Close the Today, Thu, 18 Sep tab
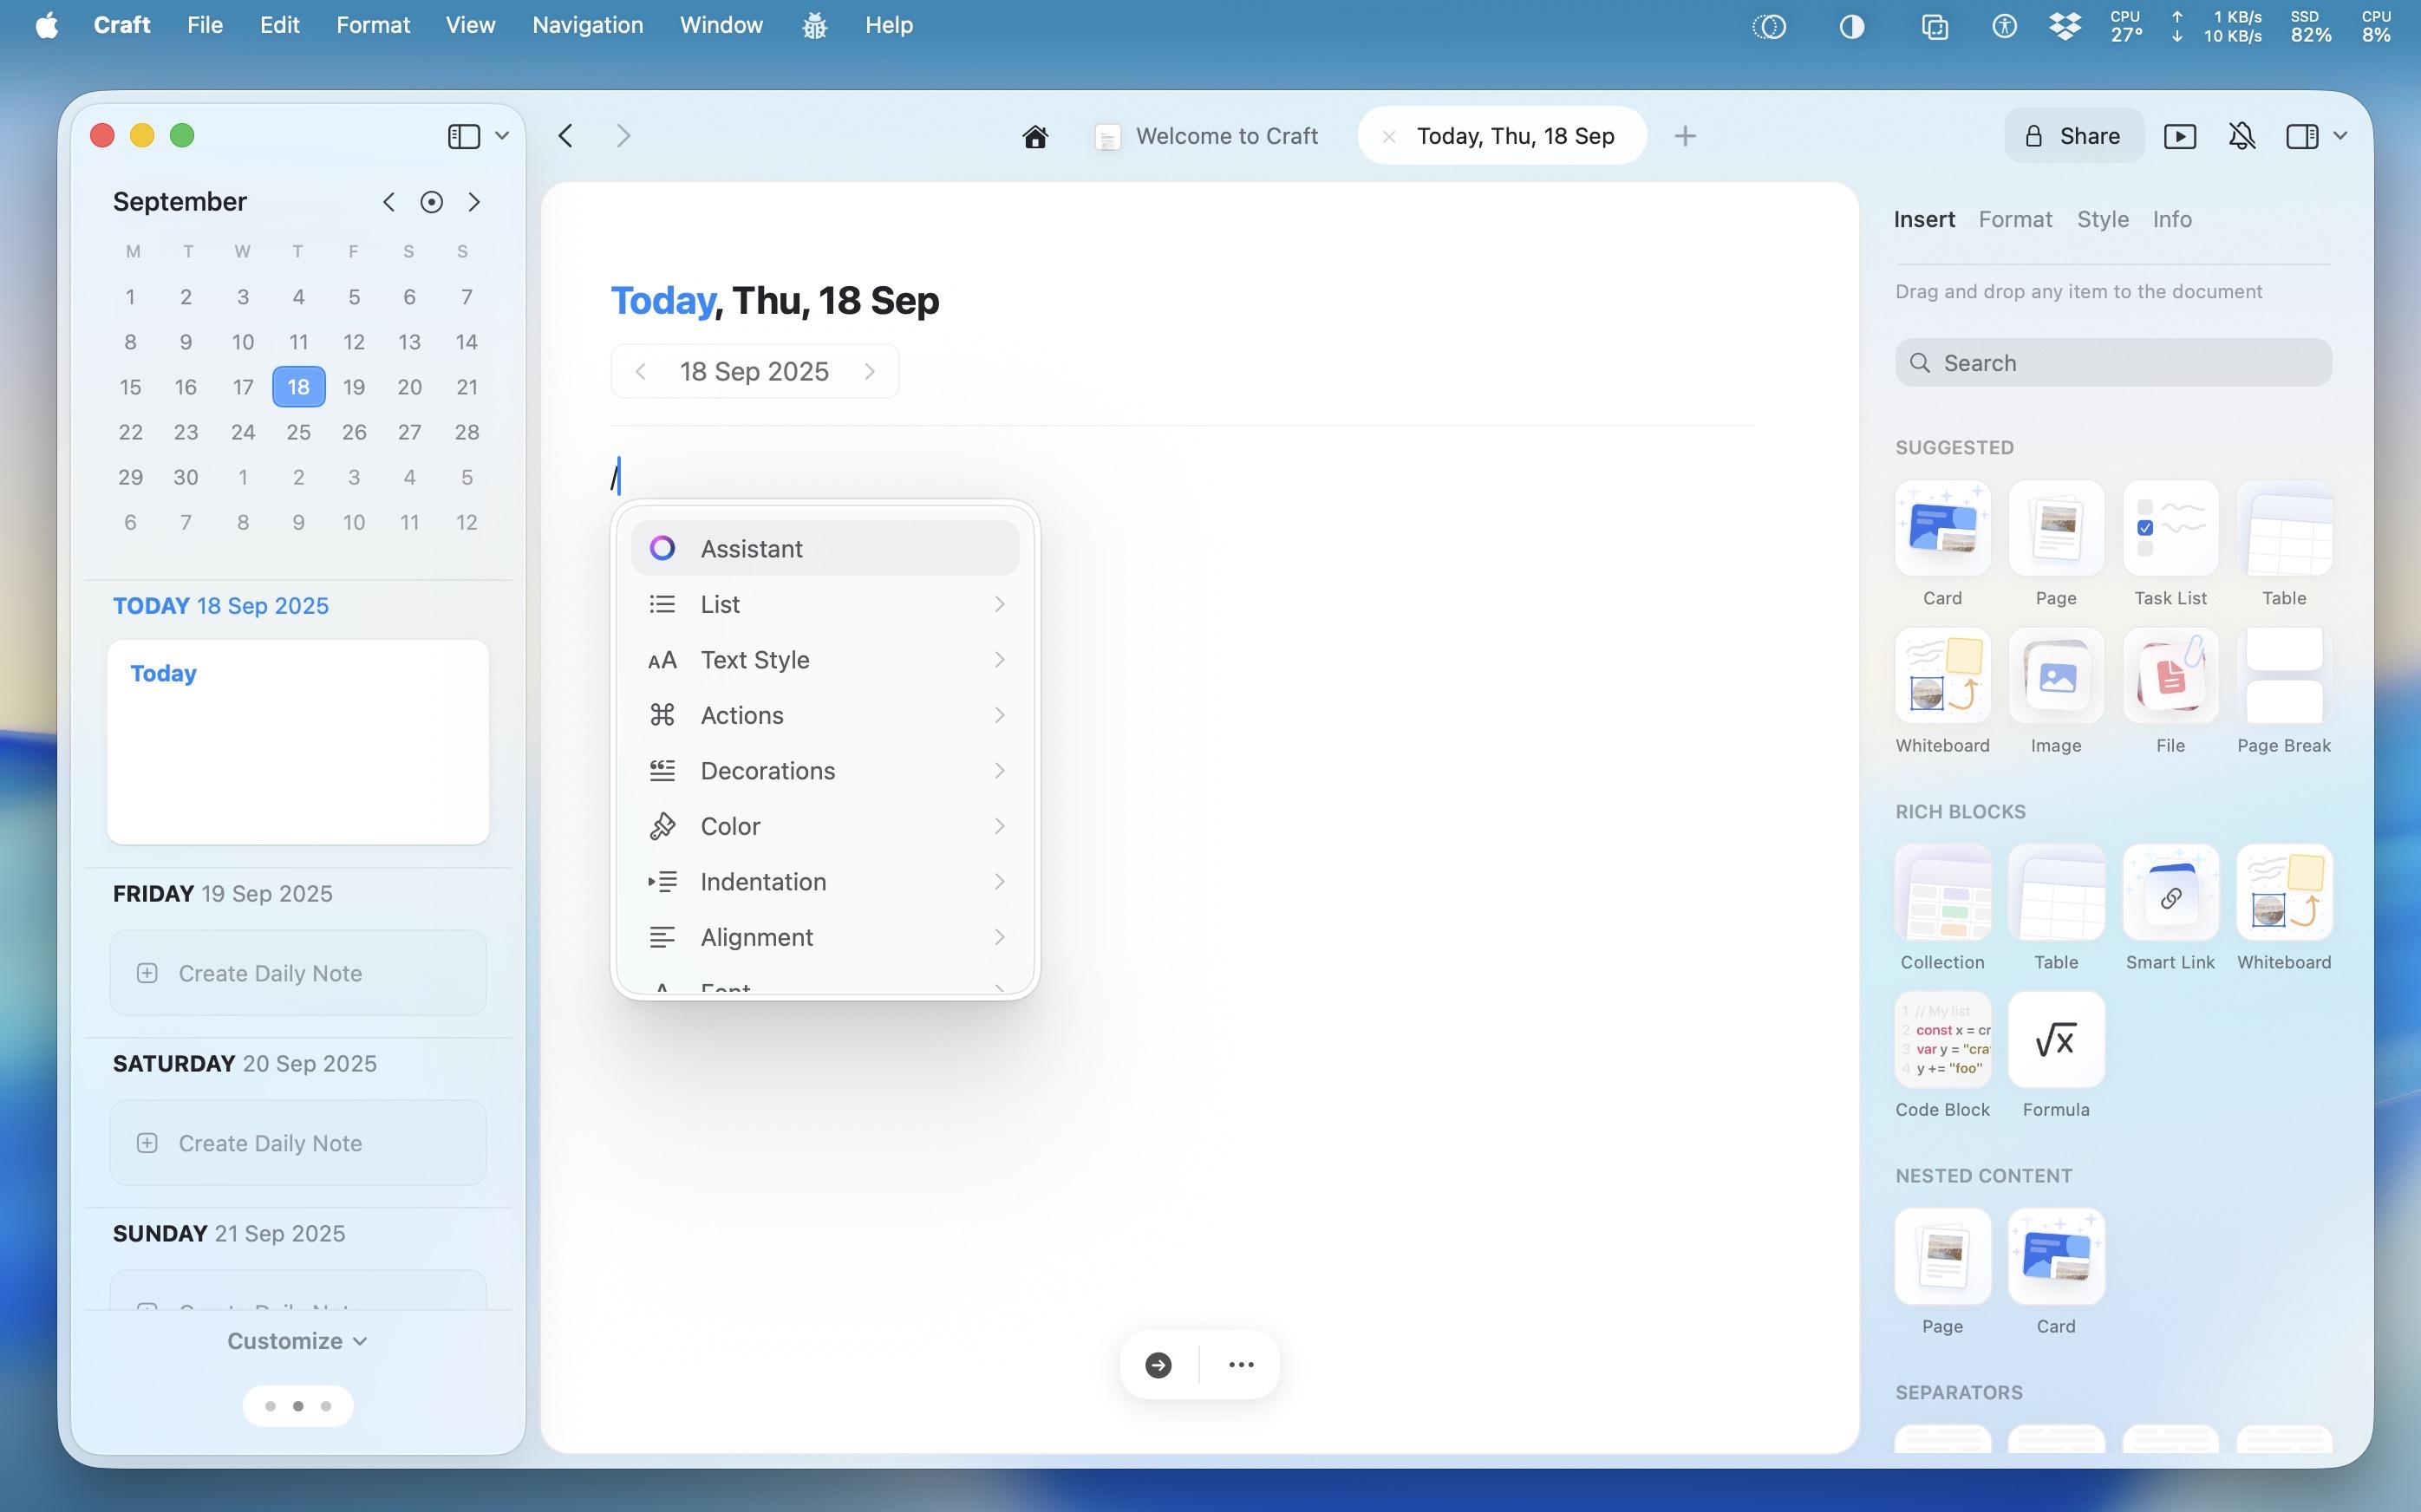This screenshot has height=1512, width=2421. click(x=1389, y=137)
